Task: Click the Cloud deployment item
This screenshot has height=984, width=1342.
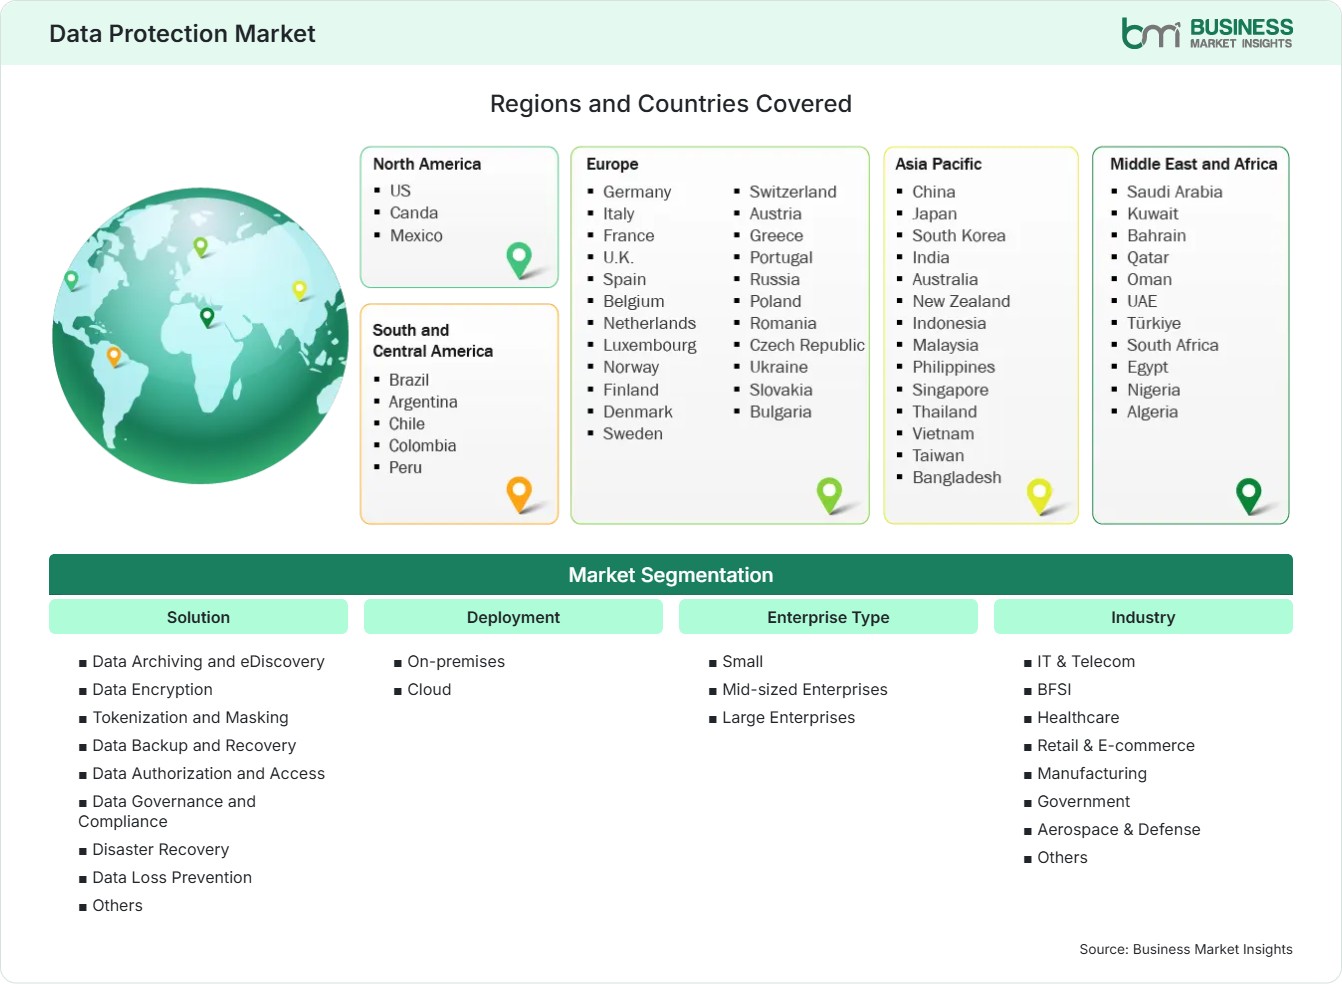Action: (429, 690)
